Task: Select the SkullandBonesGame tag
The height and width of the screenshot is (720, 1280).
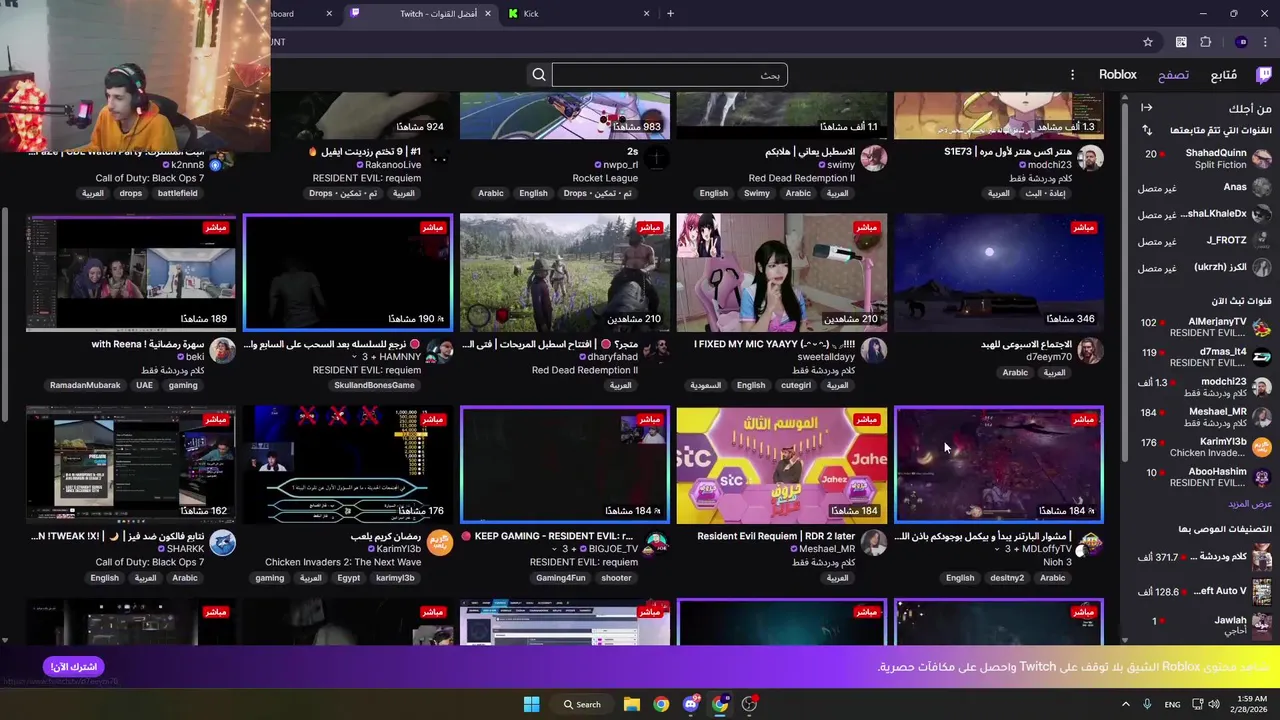Action: coord(374,385)
